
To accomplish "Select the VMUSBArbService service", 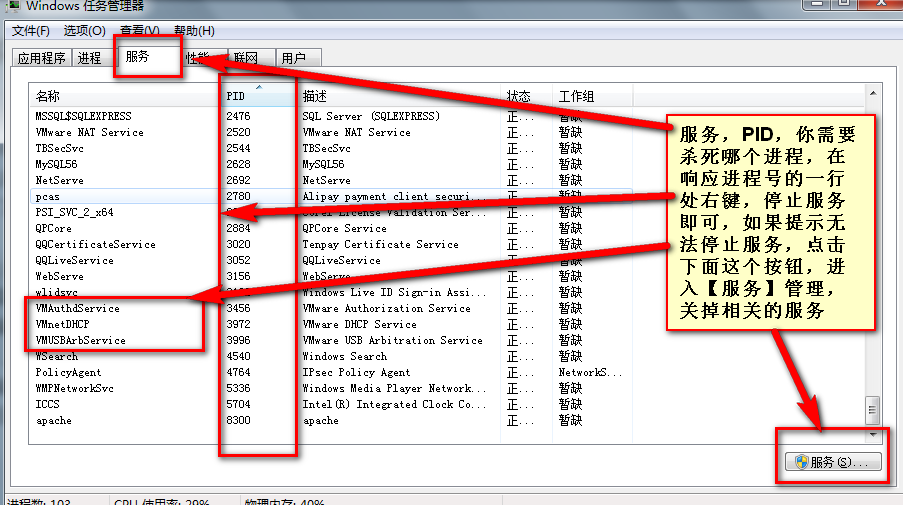I will tap(80, 340).
